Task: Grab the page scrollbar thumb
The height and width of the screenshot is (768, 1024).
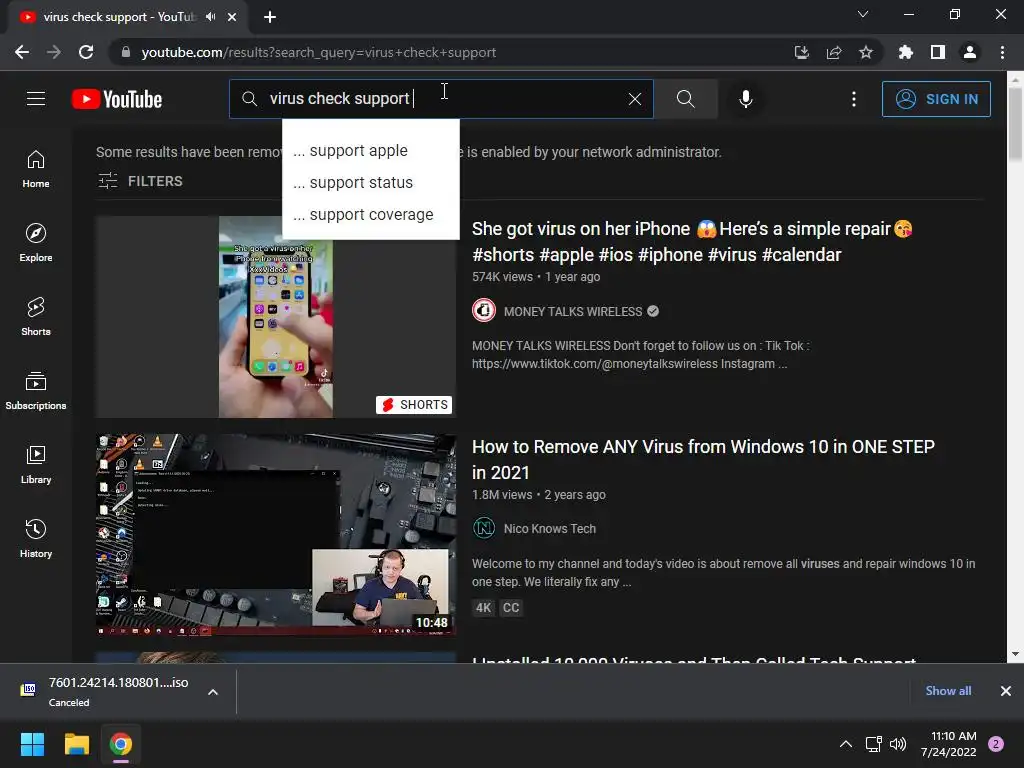Action: point(1015,124)
